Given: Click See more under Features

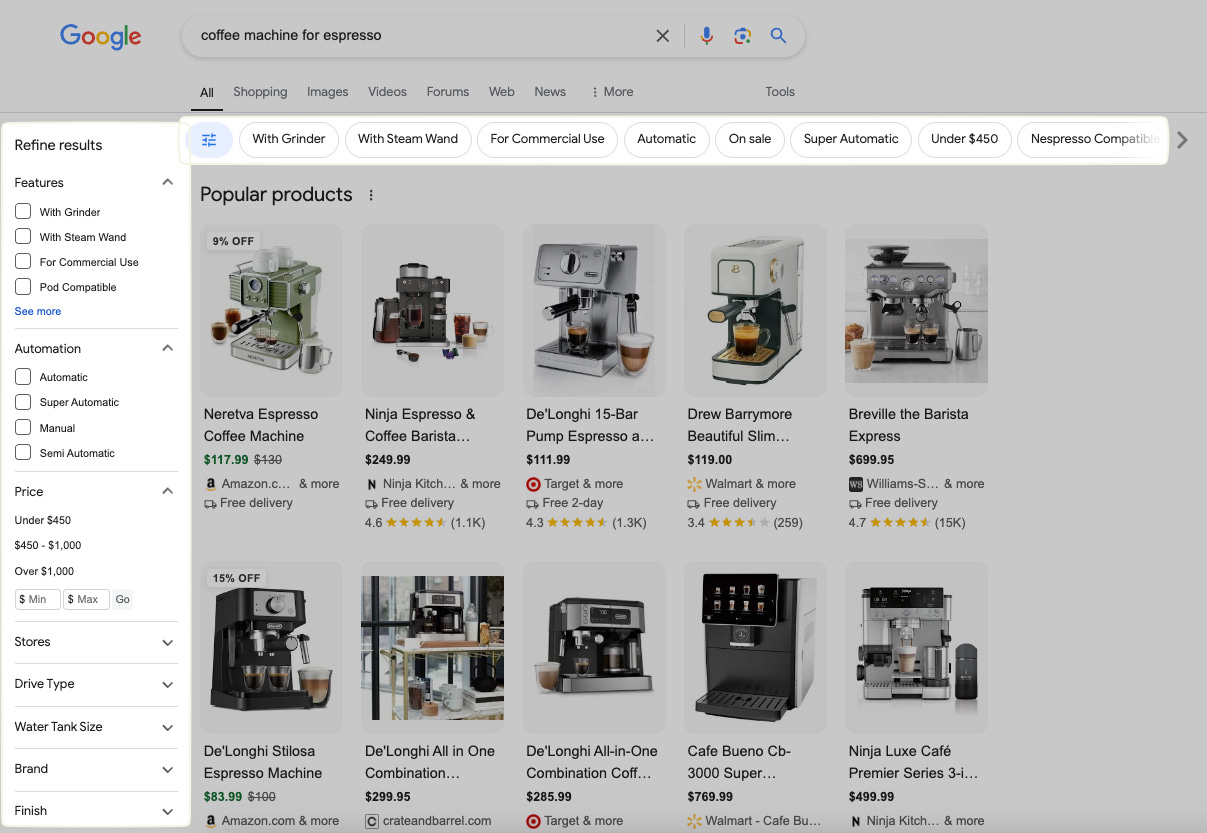Looking at the screenshot, I should (38, 311).
